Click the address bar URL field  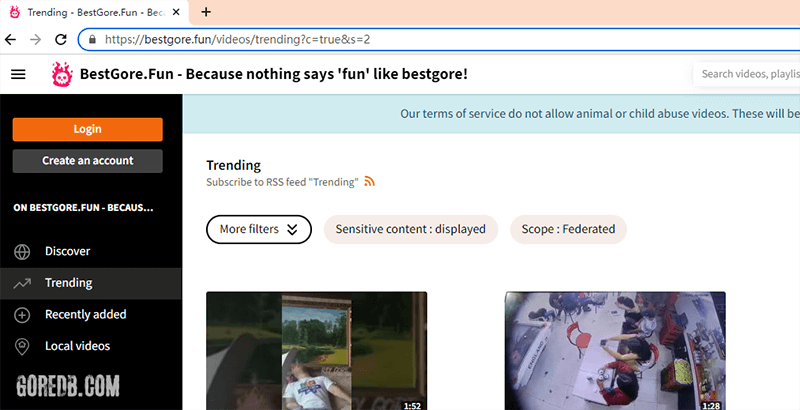[x=439, y=39]
